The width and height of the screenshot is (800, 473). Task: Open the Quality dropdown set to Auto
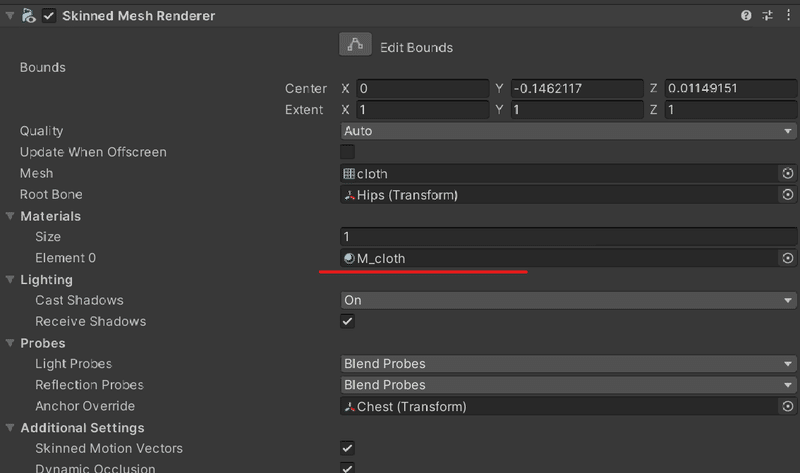pyautogui.click(x=568, y=131)
